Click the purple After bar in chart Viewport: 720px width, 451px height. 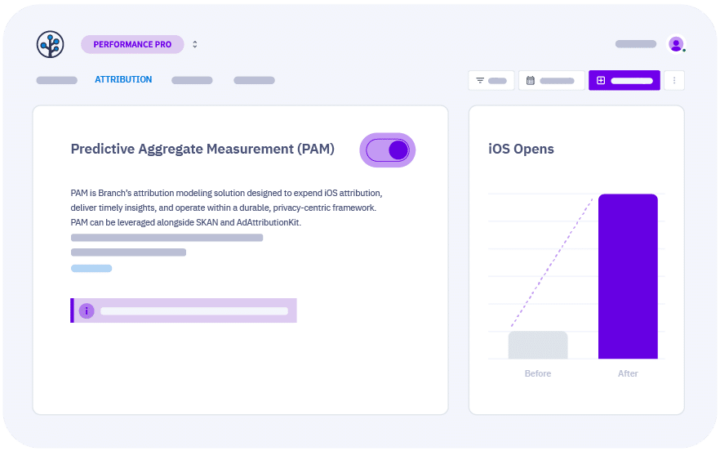pos(628,276)
